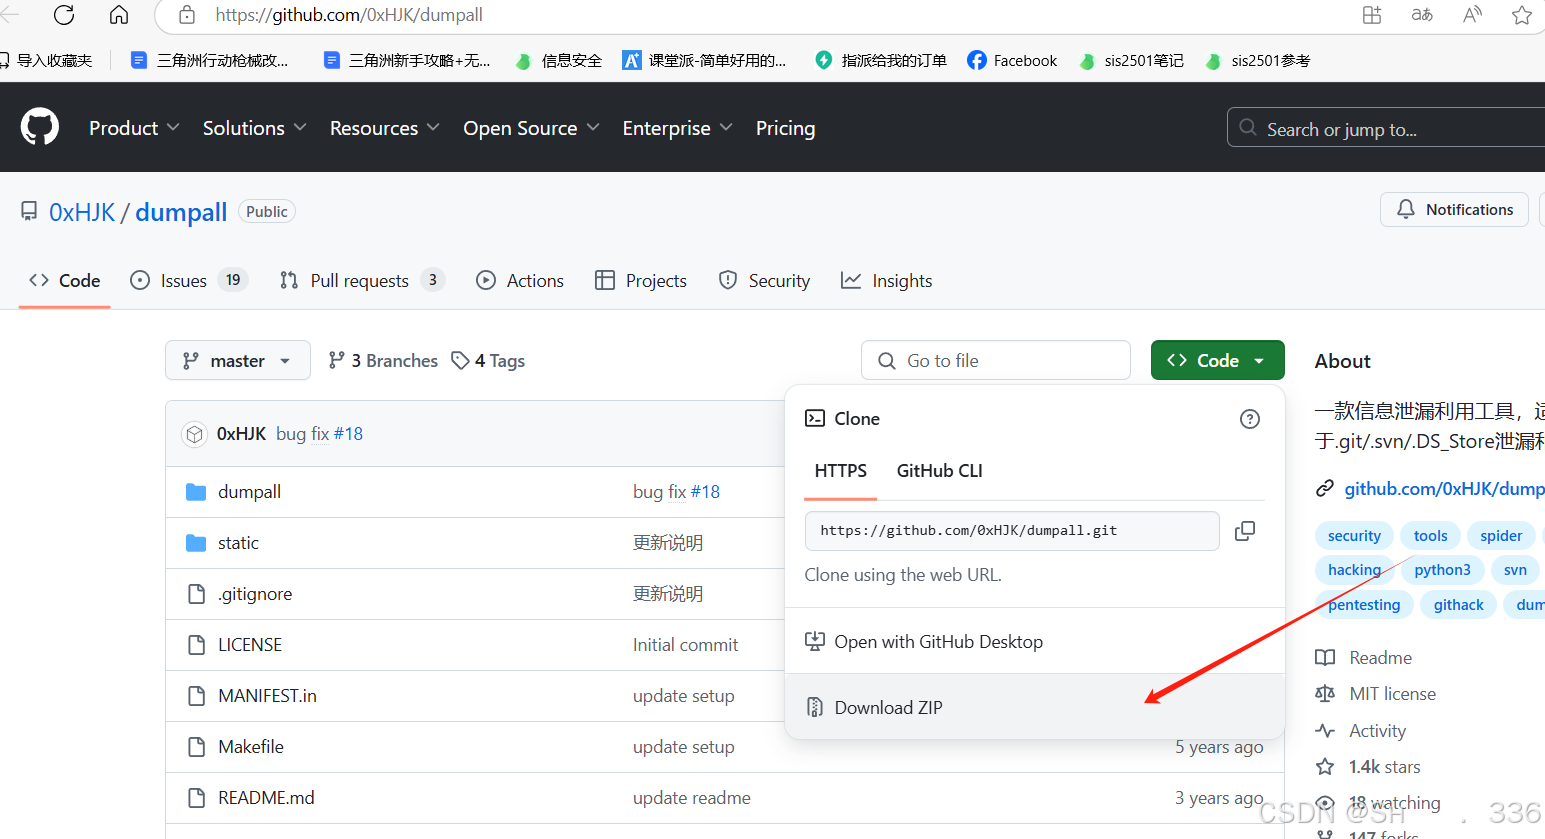Open the dumpall repository link
The image size is (1545, 839).
[181, 212]
